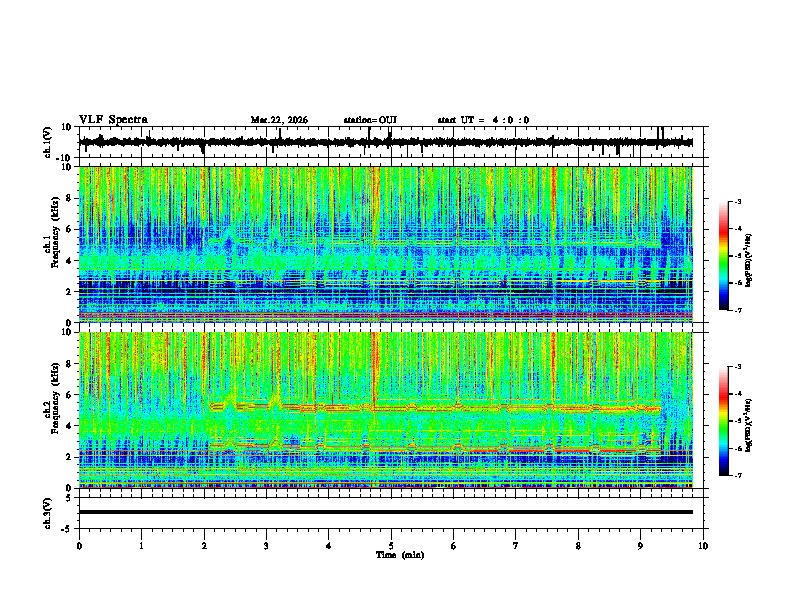The image size is (792, 612).
Task: Click the "ch.3(V)" axis label
Action: coord(48,513)
